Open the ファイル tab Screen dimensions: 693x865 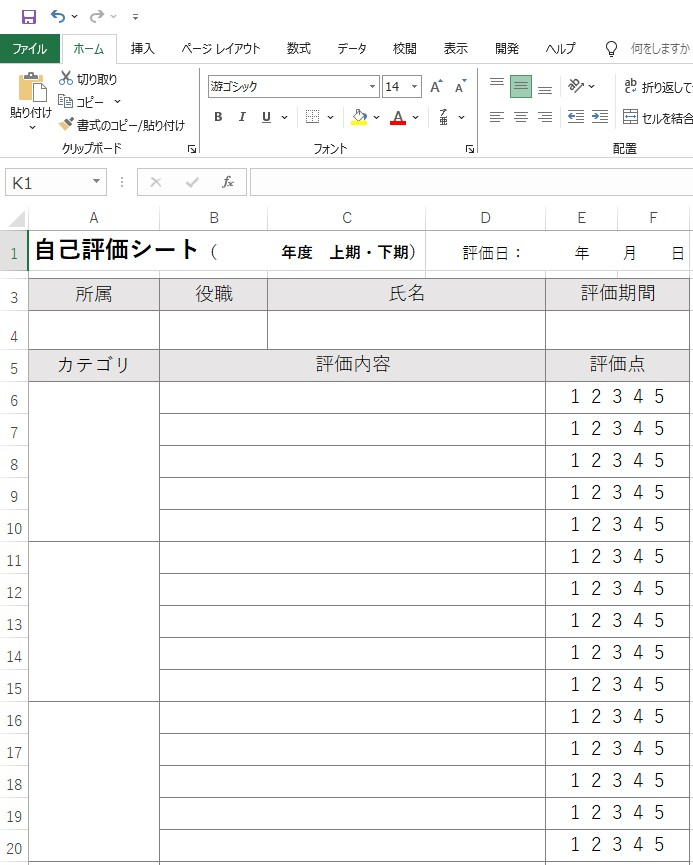30,49
